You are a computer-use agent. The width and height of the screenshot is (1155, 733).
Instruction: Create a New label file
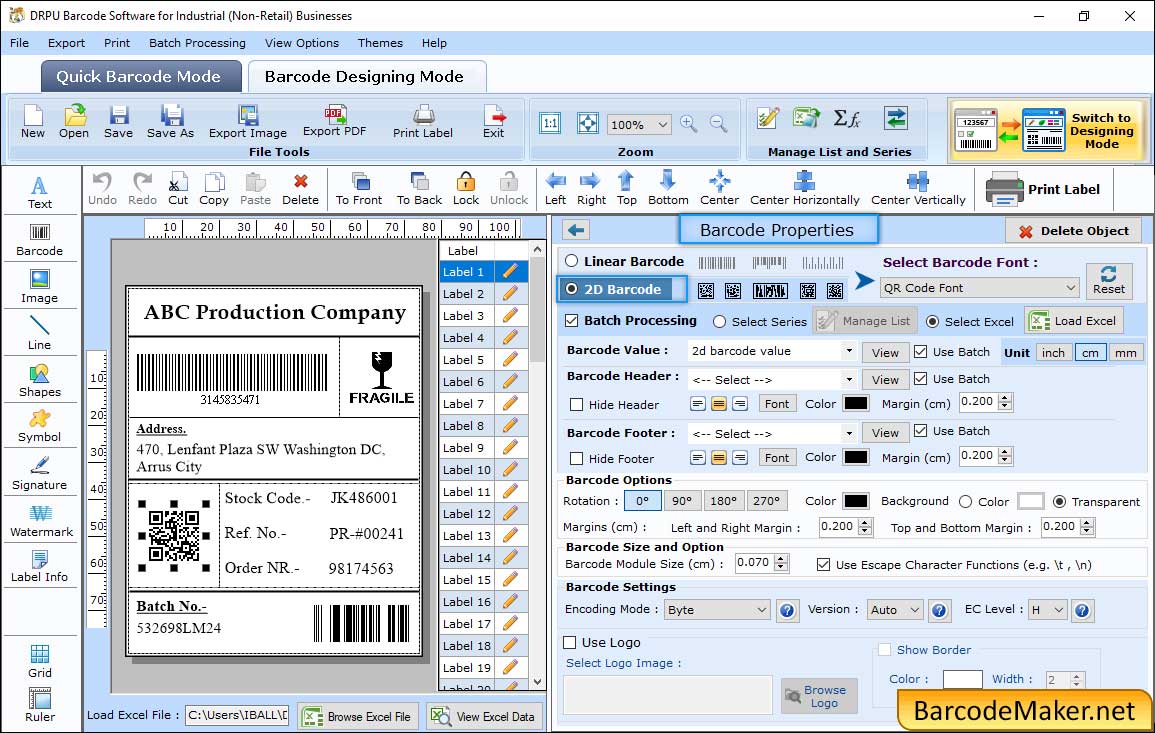[33, 122]
